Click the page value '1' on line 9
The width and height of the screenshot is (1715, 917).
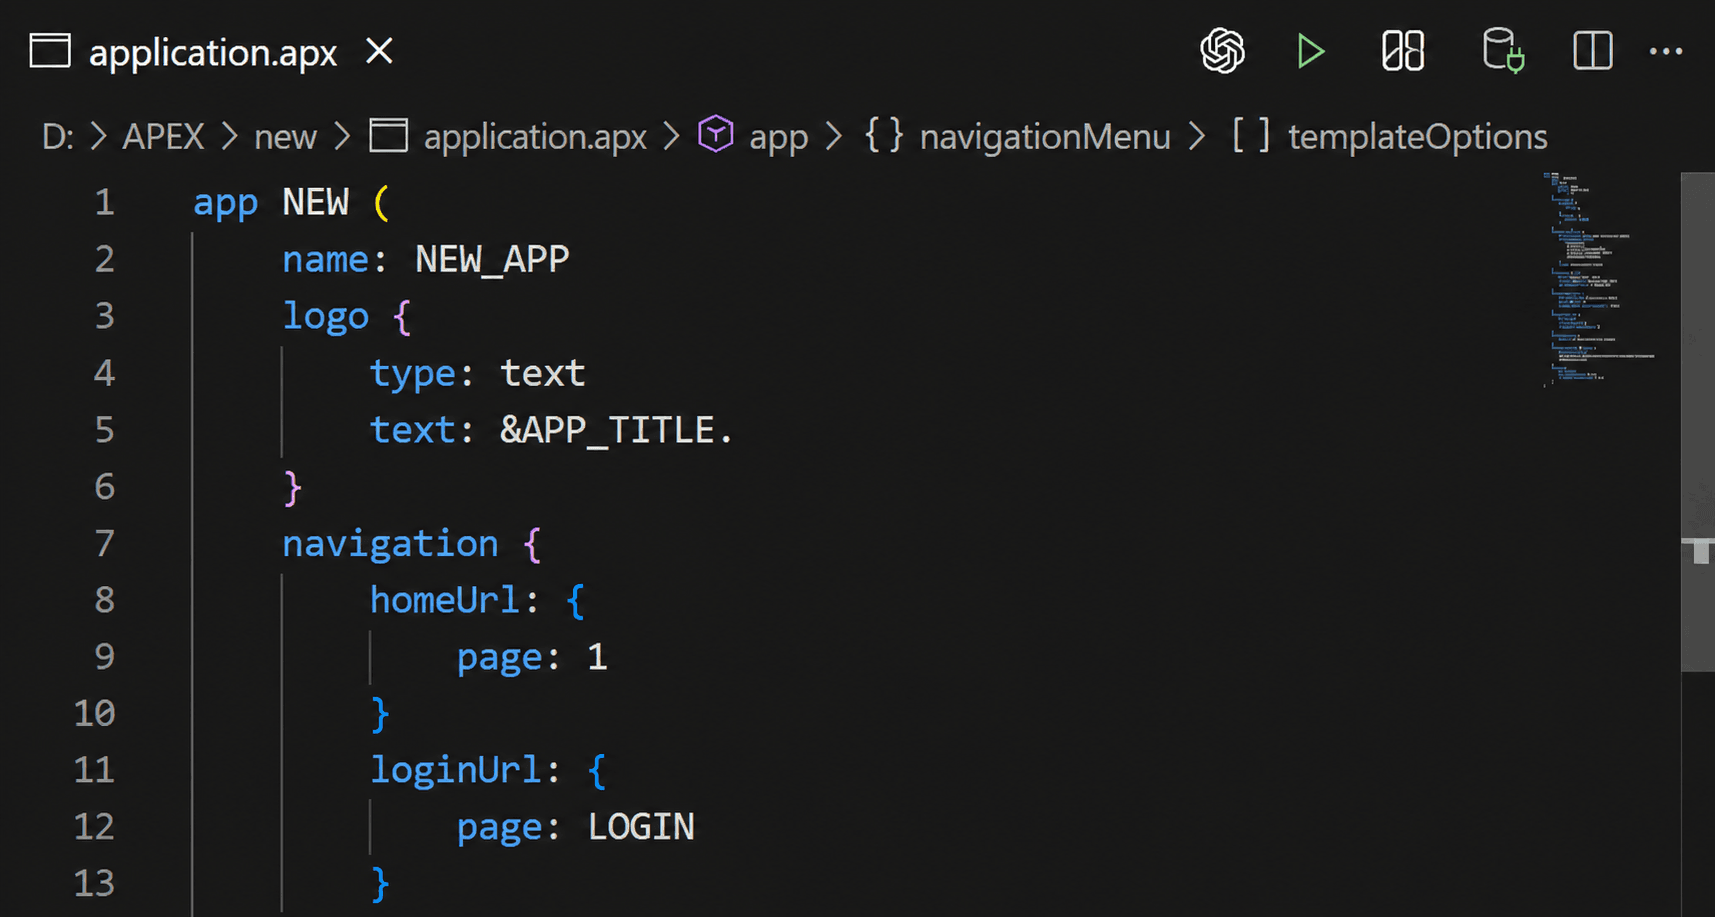(x=597, y=657)
